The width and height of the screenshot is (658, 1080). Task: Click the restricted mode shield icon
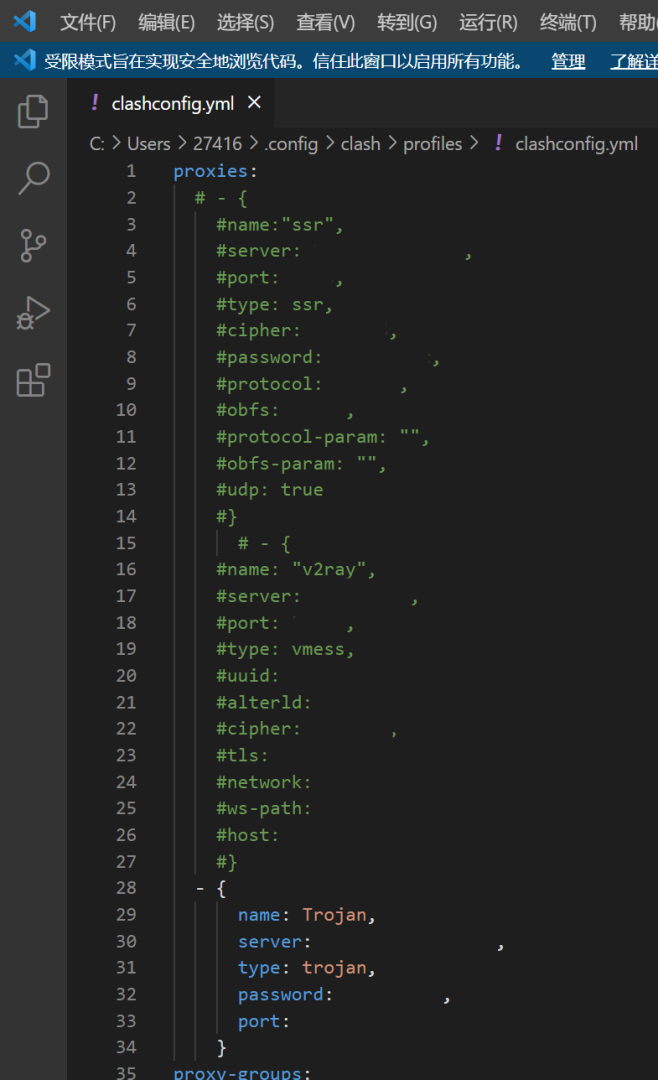click(25, 61)
